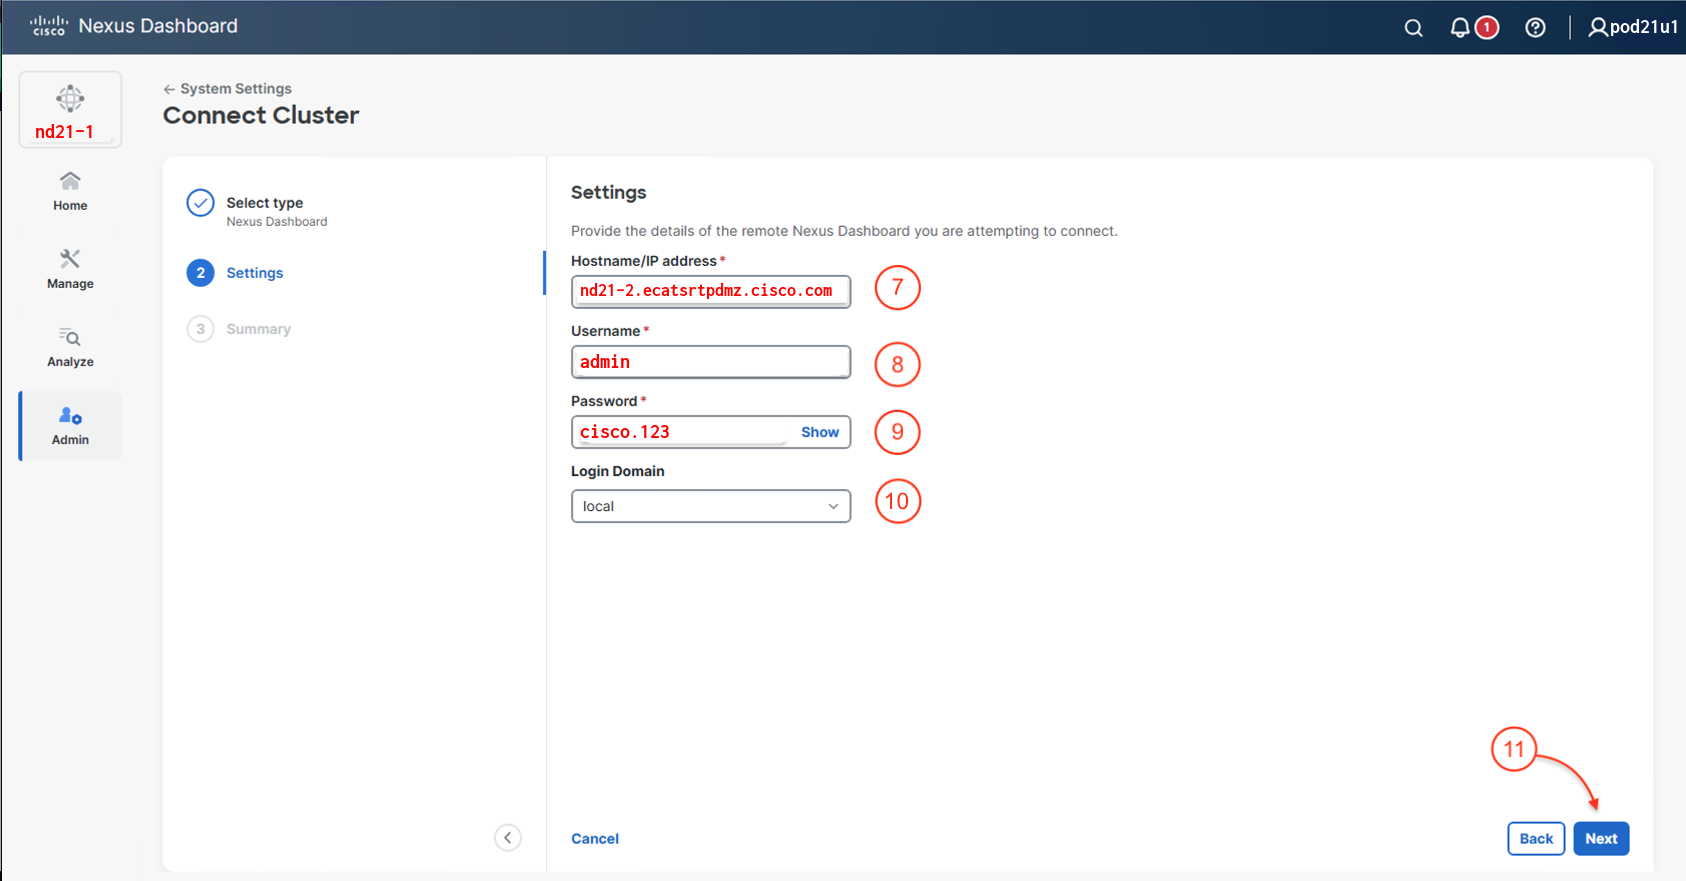This screenshot has height=881, width=1686.
Task: Open the Admin section
Action: coord(70,426)
